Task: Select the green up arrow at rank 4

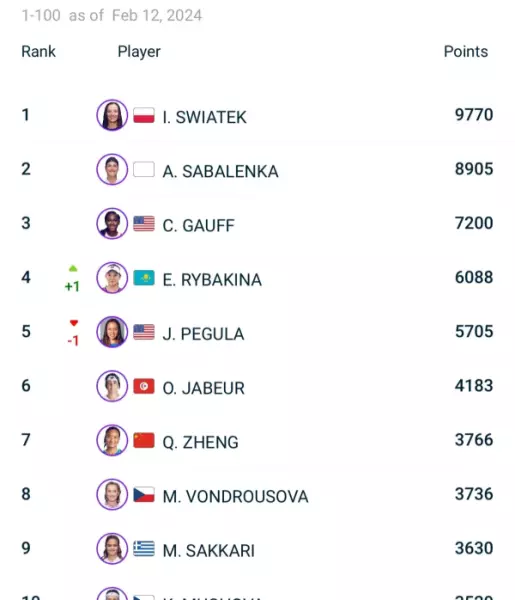Action: pos(73,269)
